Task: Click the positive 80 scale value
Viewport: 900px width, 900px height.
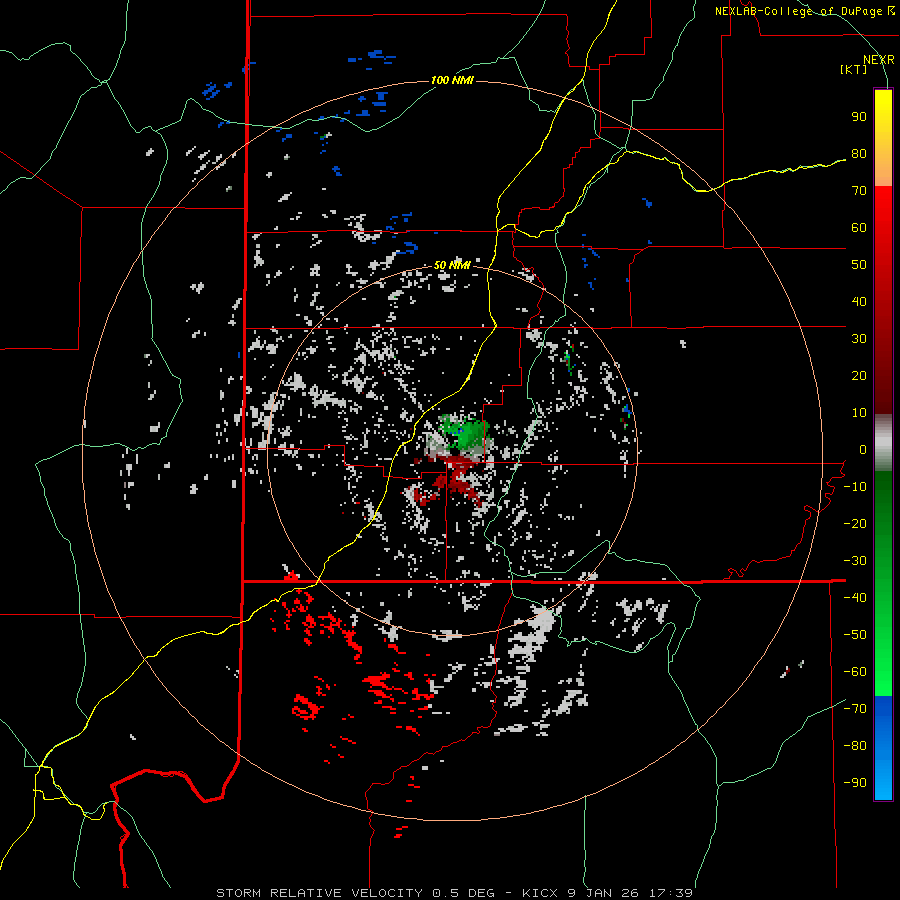Action: coord(859,154)
